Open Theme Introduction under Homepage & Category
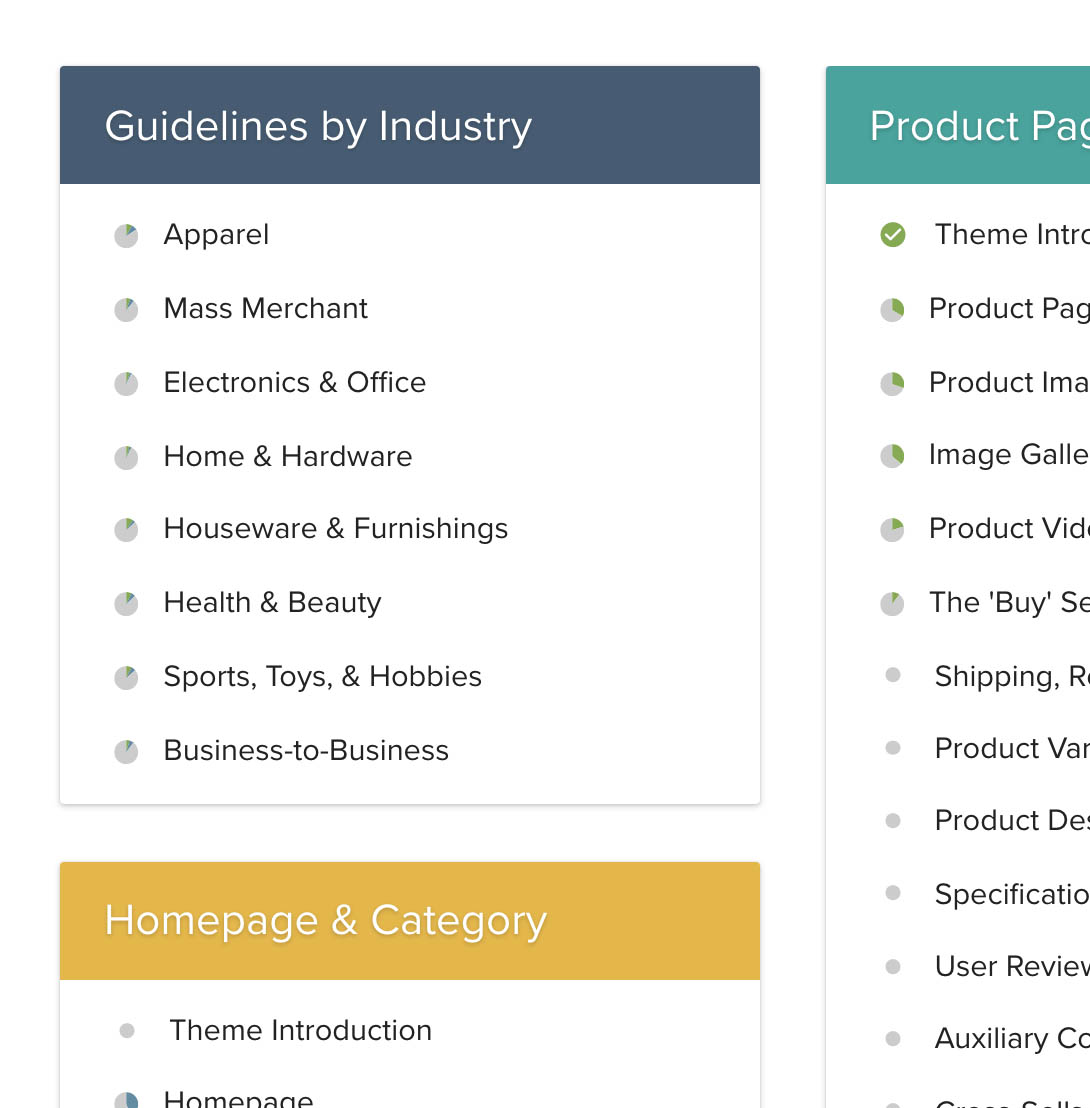This screenshot has height=1108, width=1090. [x=300, y=1031]
